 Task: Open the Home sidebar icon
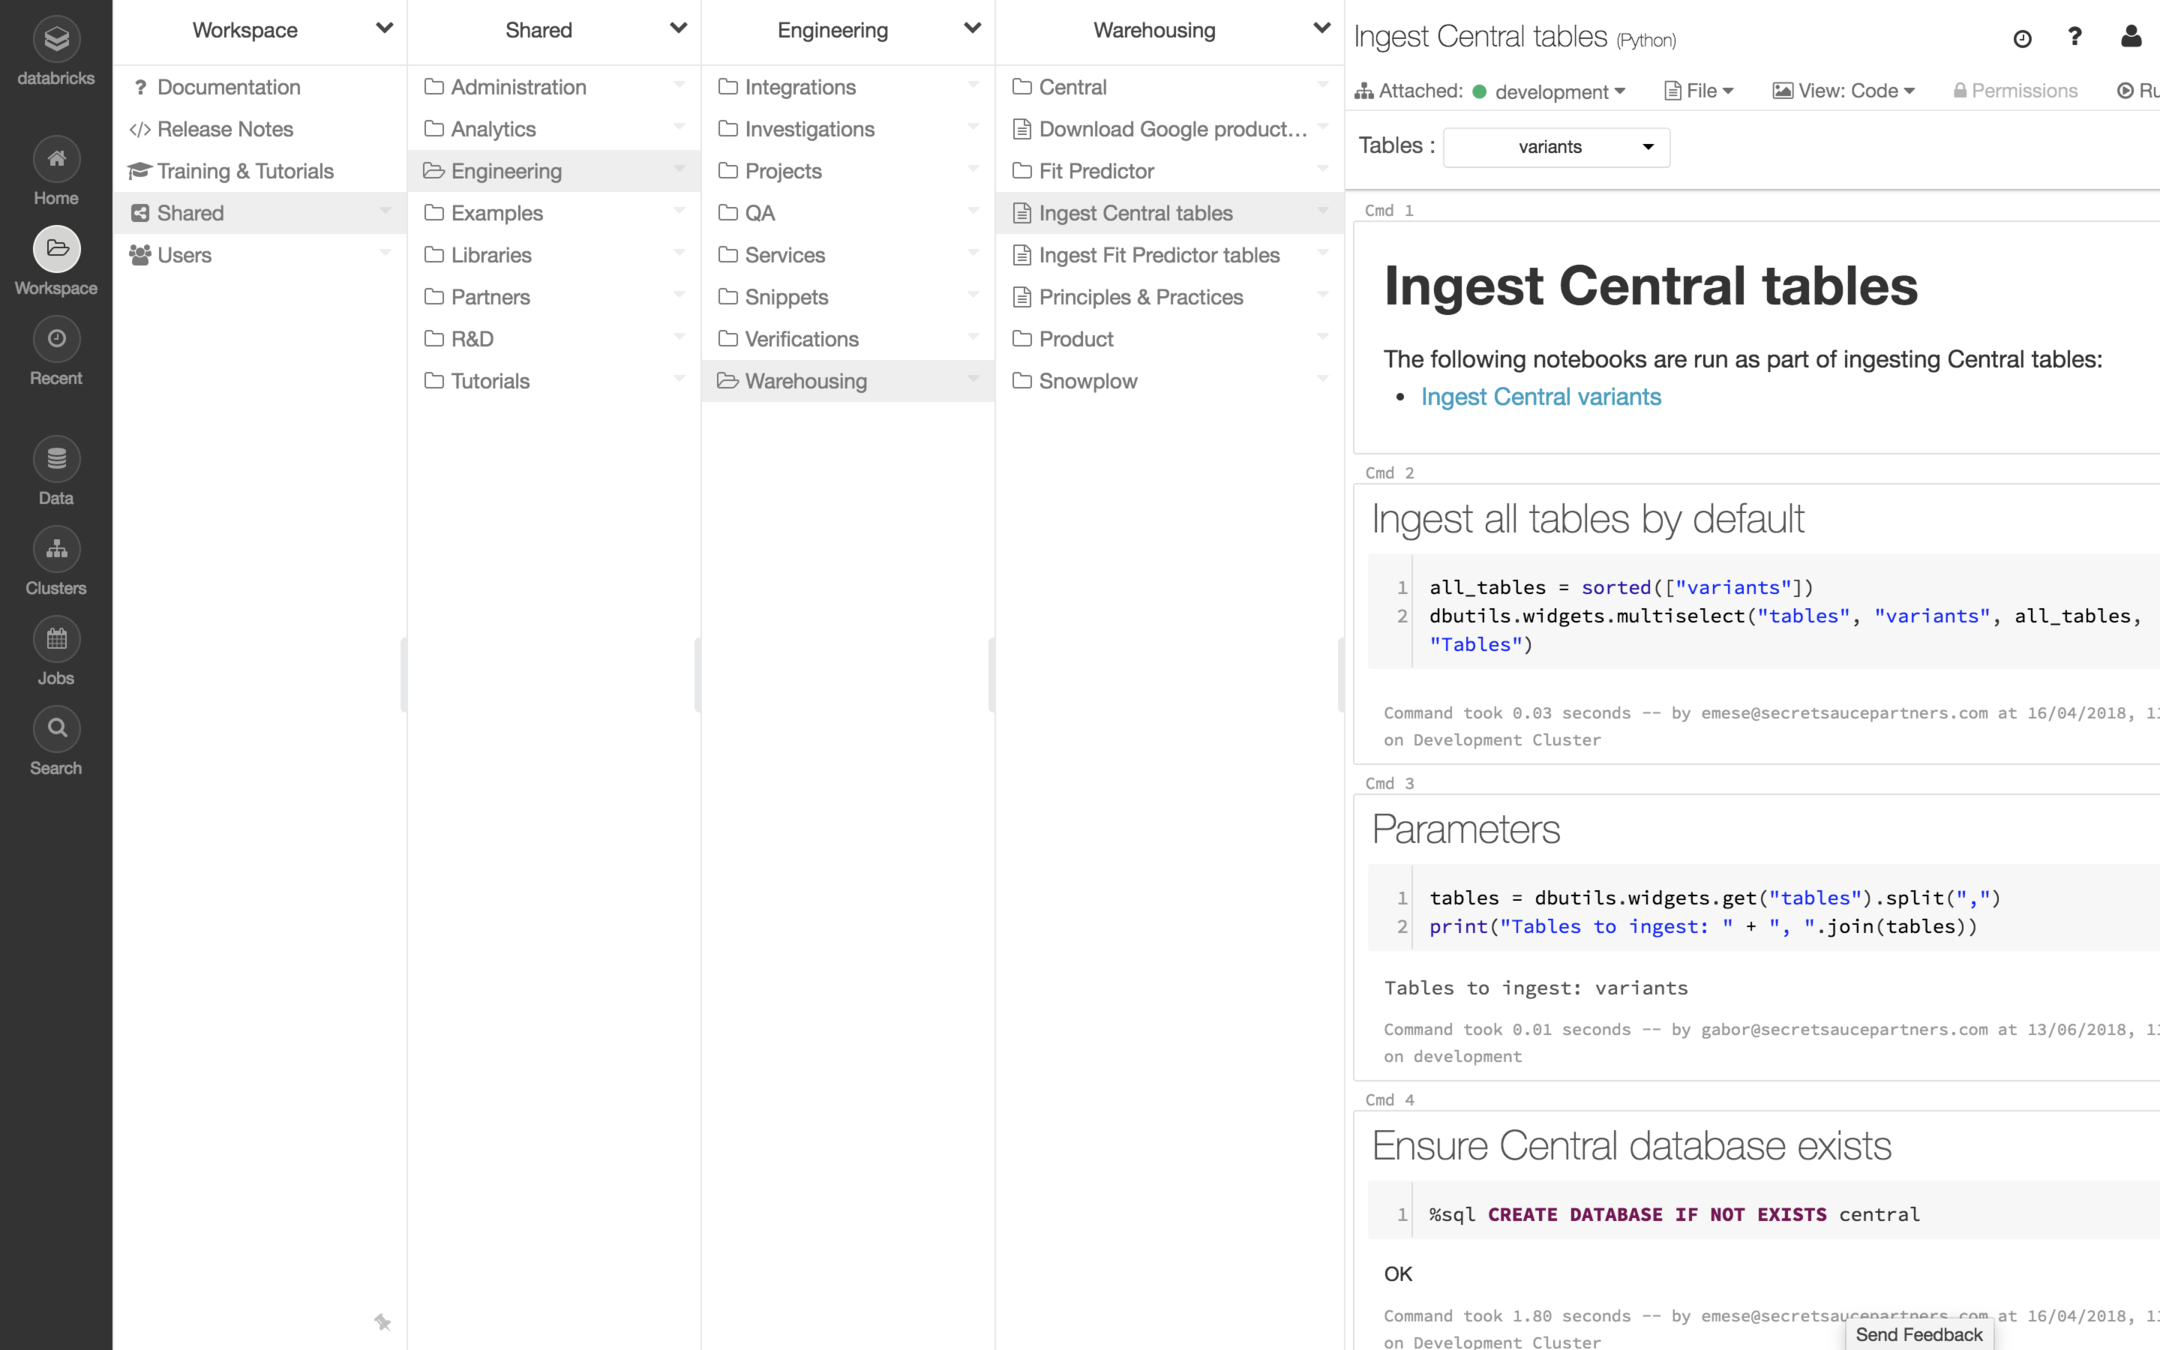[x=56, y=160]
